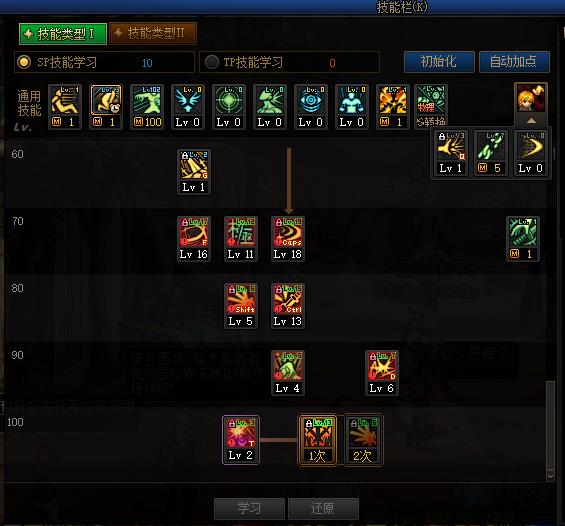
Task: Click the Lv 18 Caps skill icon
Action: pyautogui.click(x=288, y=239)
